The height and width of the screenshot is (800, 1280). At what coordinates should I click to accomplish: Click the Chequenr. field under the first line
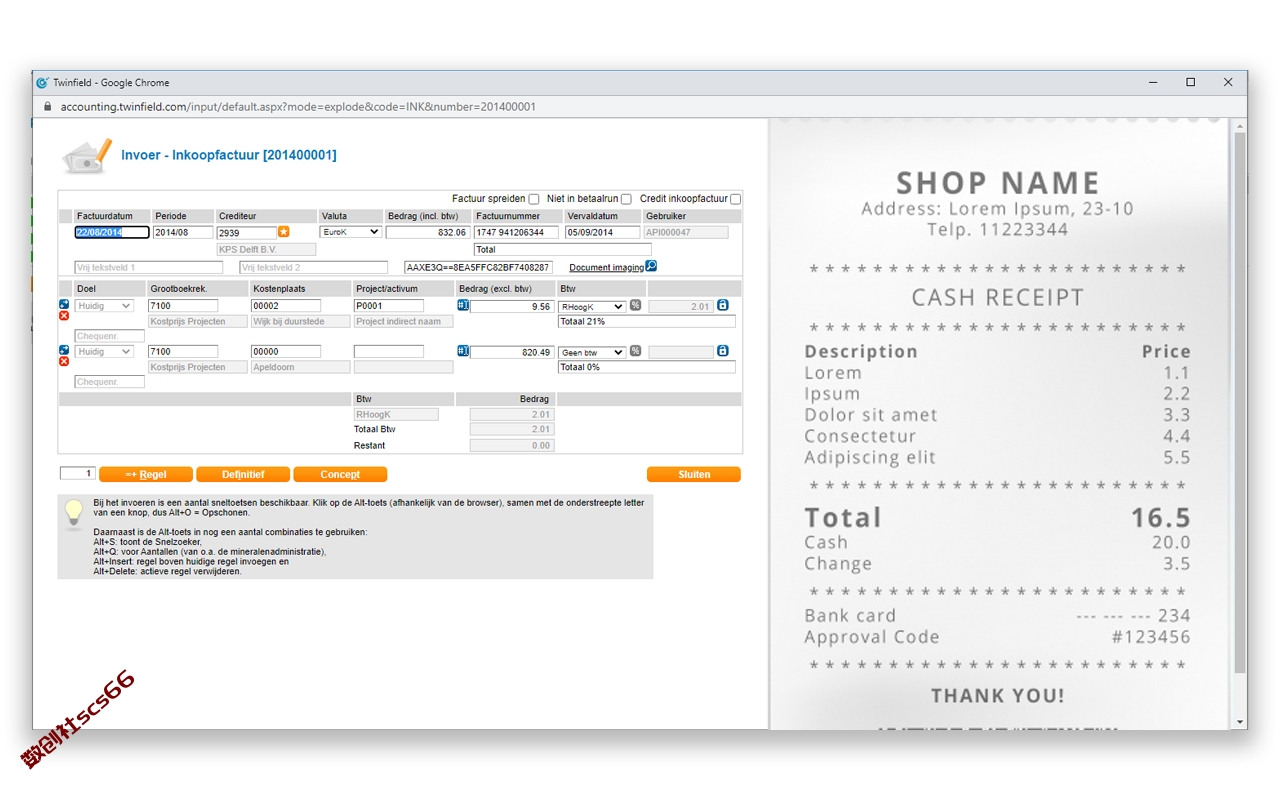point(110,336)
